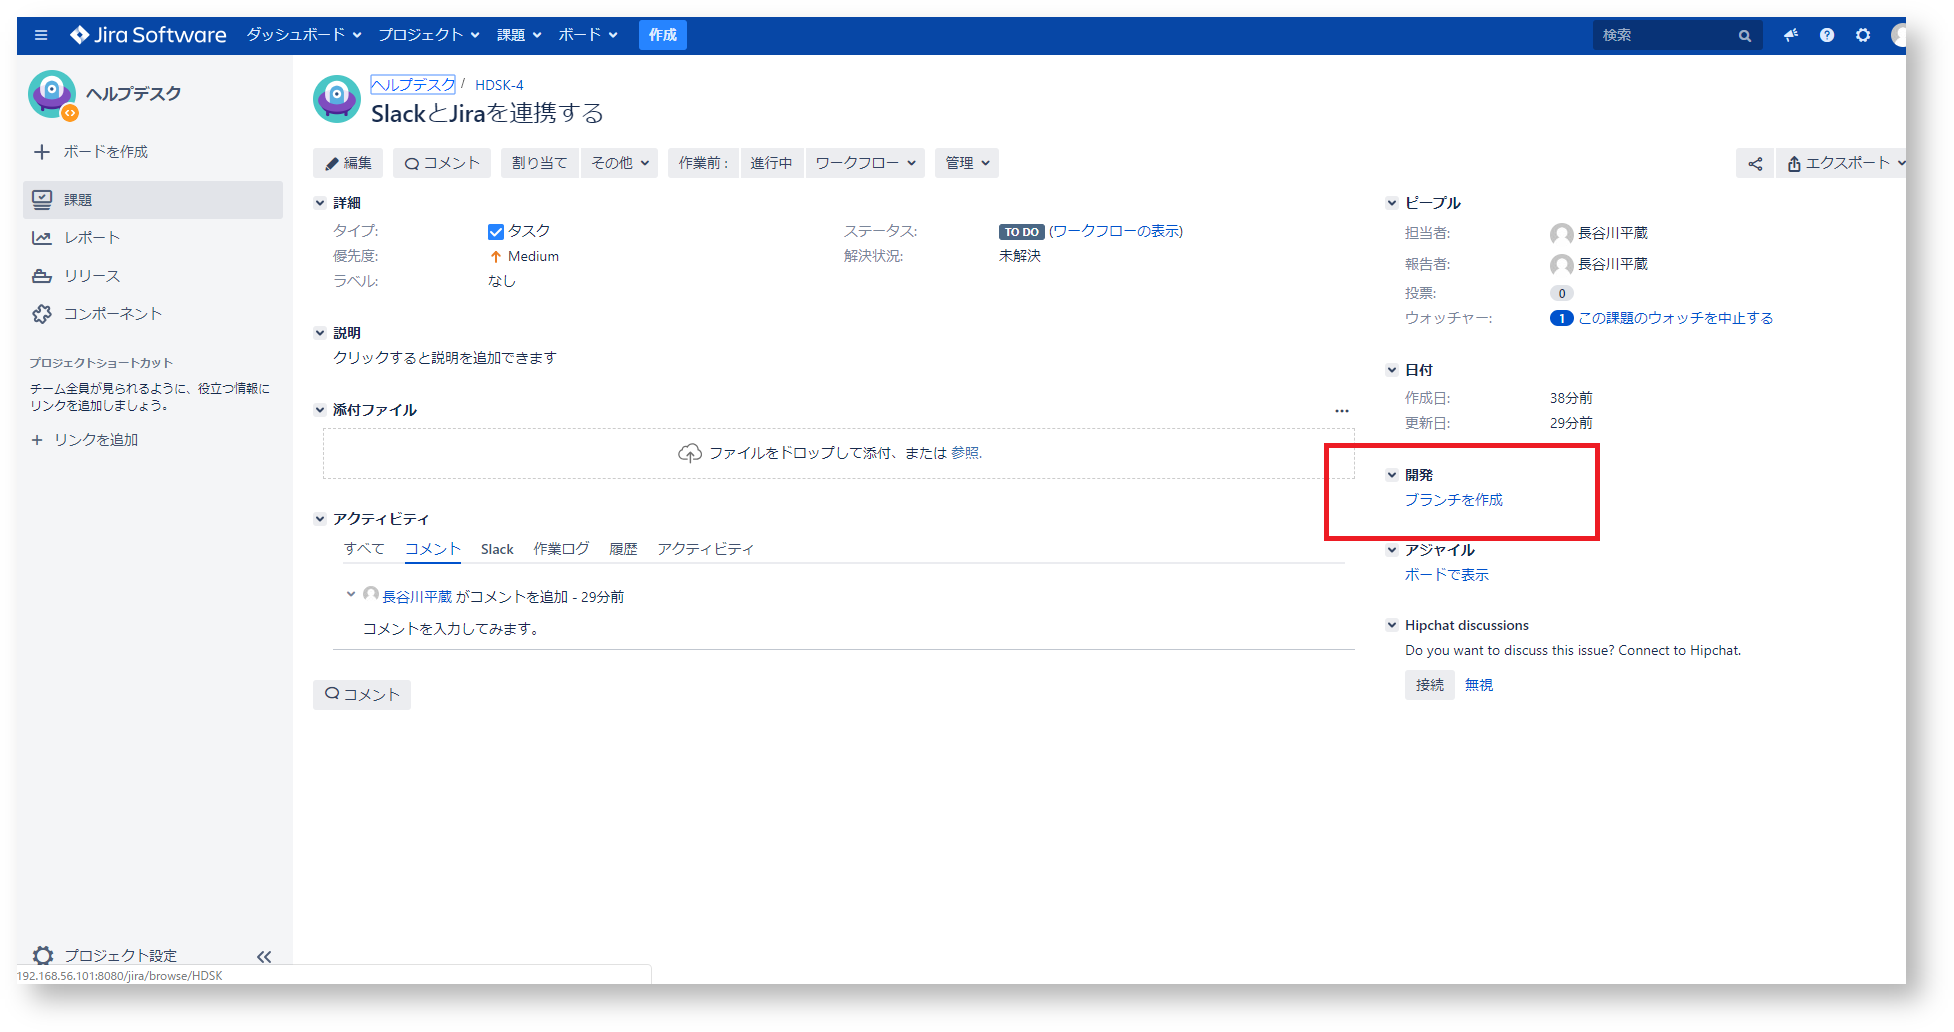Click the ボードで表示 link
This screenshot has width=1954, height=1032.
pyautogui.click(x=1447, y=575)
